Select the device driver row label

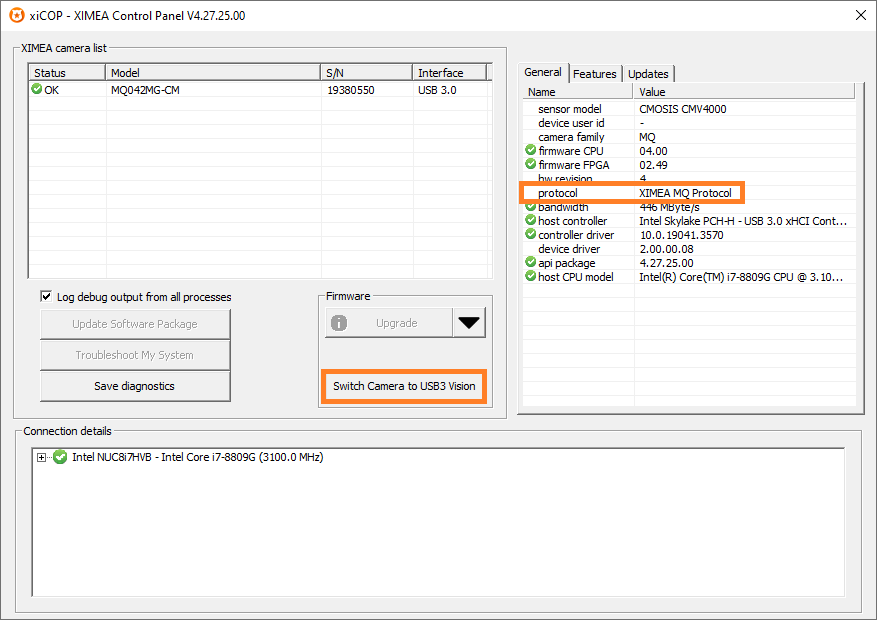tap(569, 249)
